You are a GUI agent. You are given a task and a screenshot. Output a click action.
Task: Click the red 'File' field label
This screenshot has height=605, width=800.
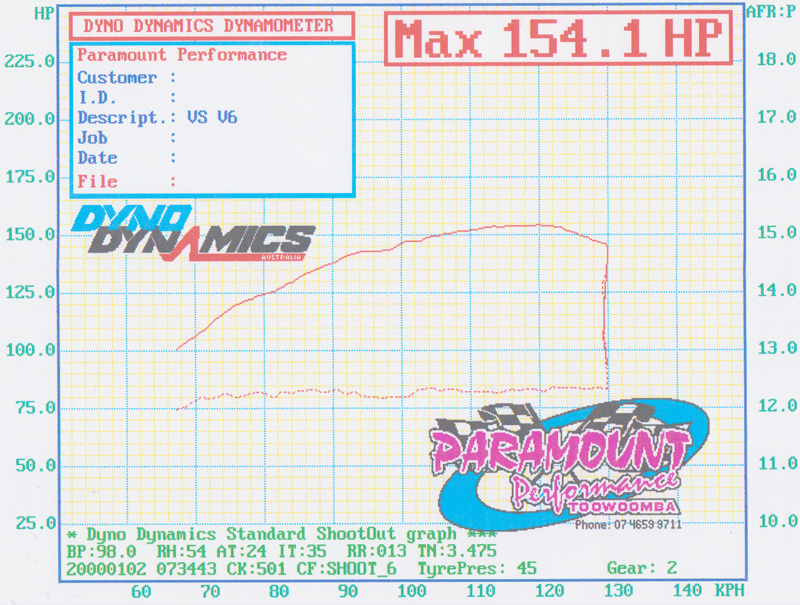point(97,181)
